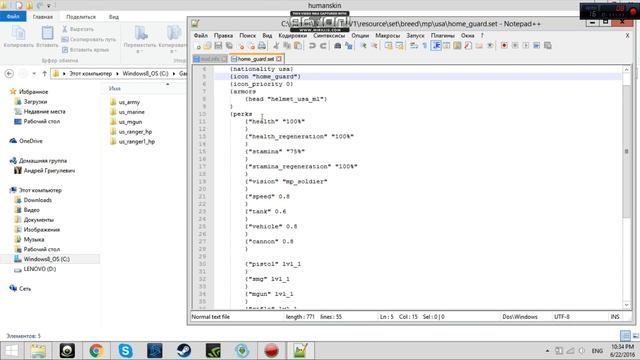This screenshot has height=360, width=640.
Task: Open Плагины menu in Notepad++
Action: 442,36
